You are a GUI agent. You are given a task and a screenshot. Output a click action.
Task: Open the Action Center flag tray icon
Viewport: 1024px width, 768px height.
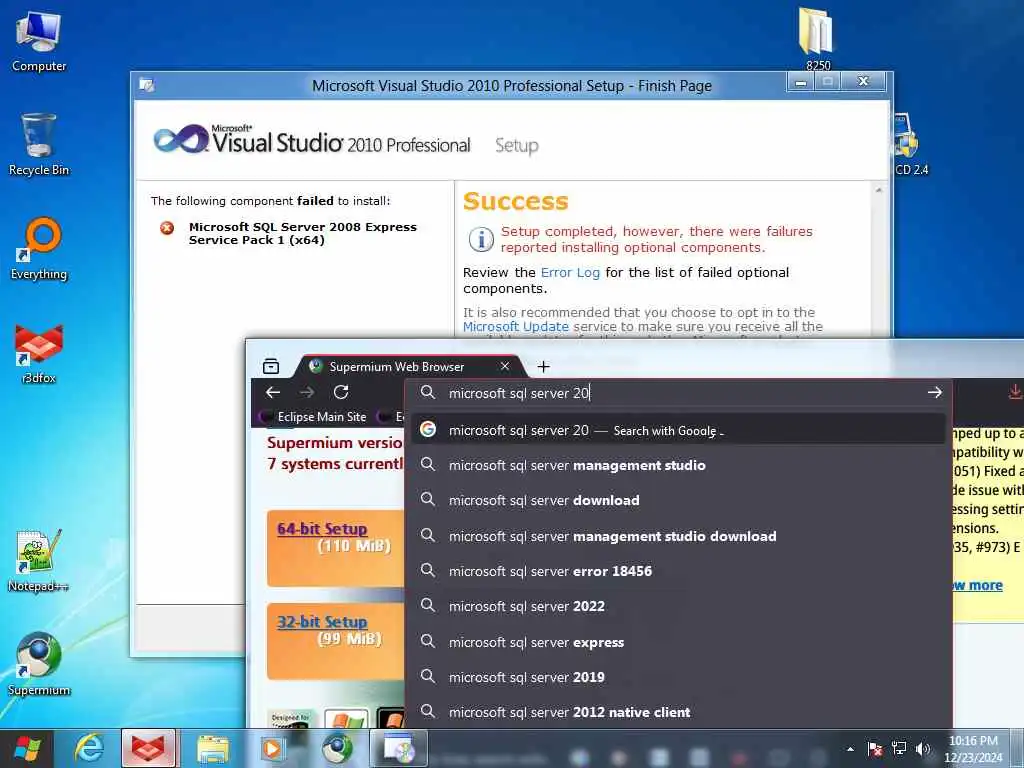(874, 749)
